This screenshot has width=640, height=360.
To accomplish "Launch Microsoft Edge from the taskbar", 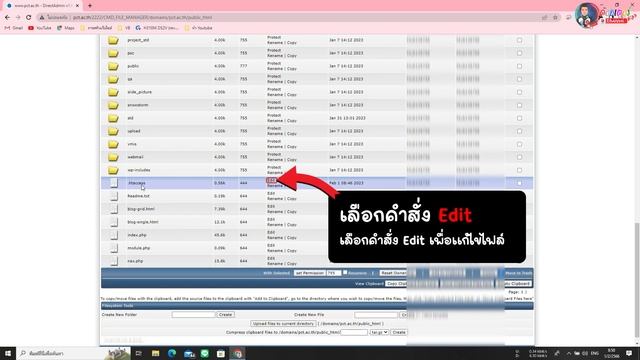I will tap(172, 353).
